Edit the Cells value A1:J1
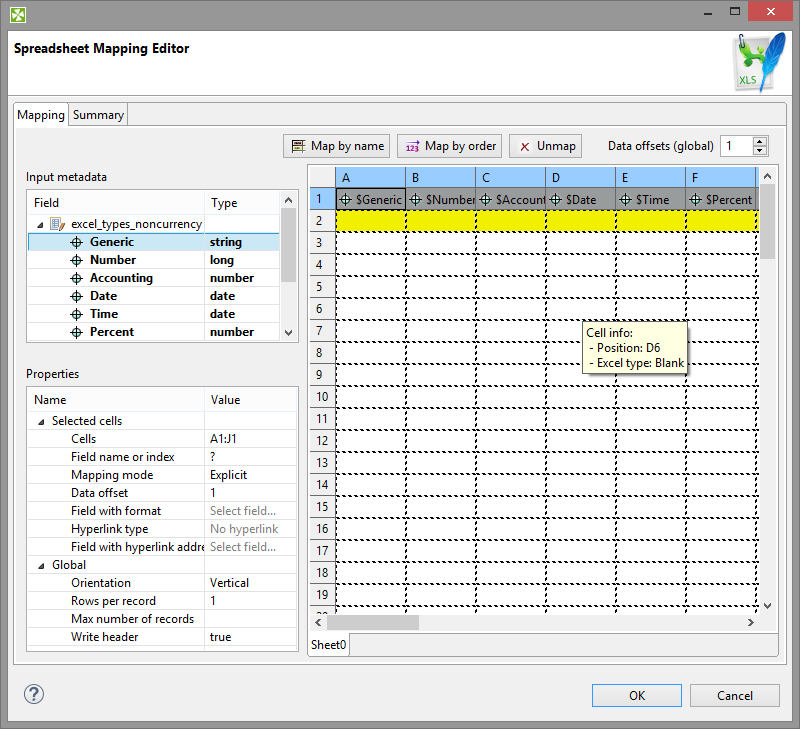The height and width of the screenshot is (729, 800). (x=250, y=439)
